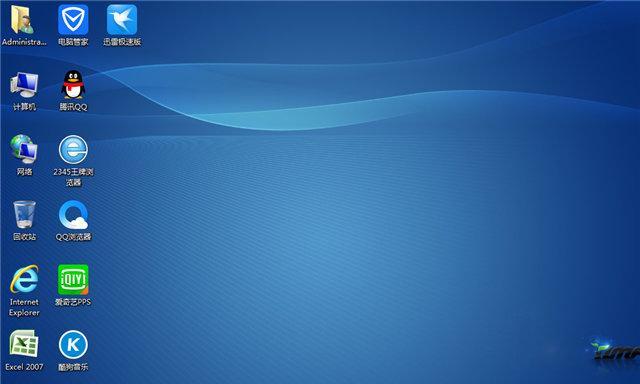Click the "迅雷极速版" text caption
Viewport: 640px width, 384px height.
(x=122, y=42)
